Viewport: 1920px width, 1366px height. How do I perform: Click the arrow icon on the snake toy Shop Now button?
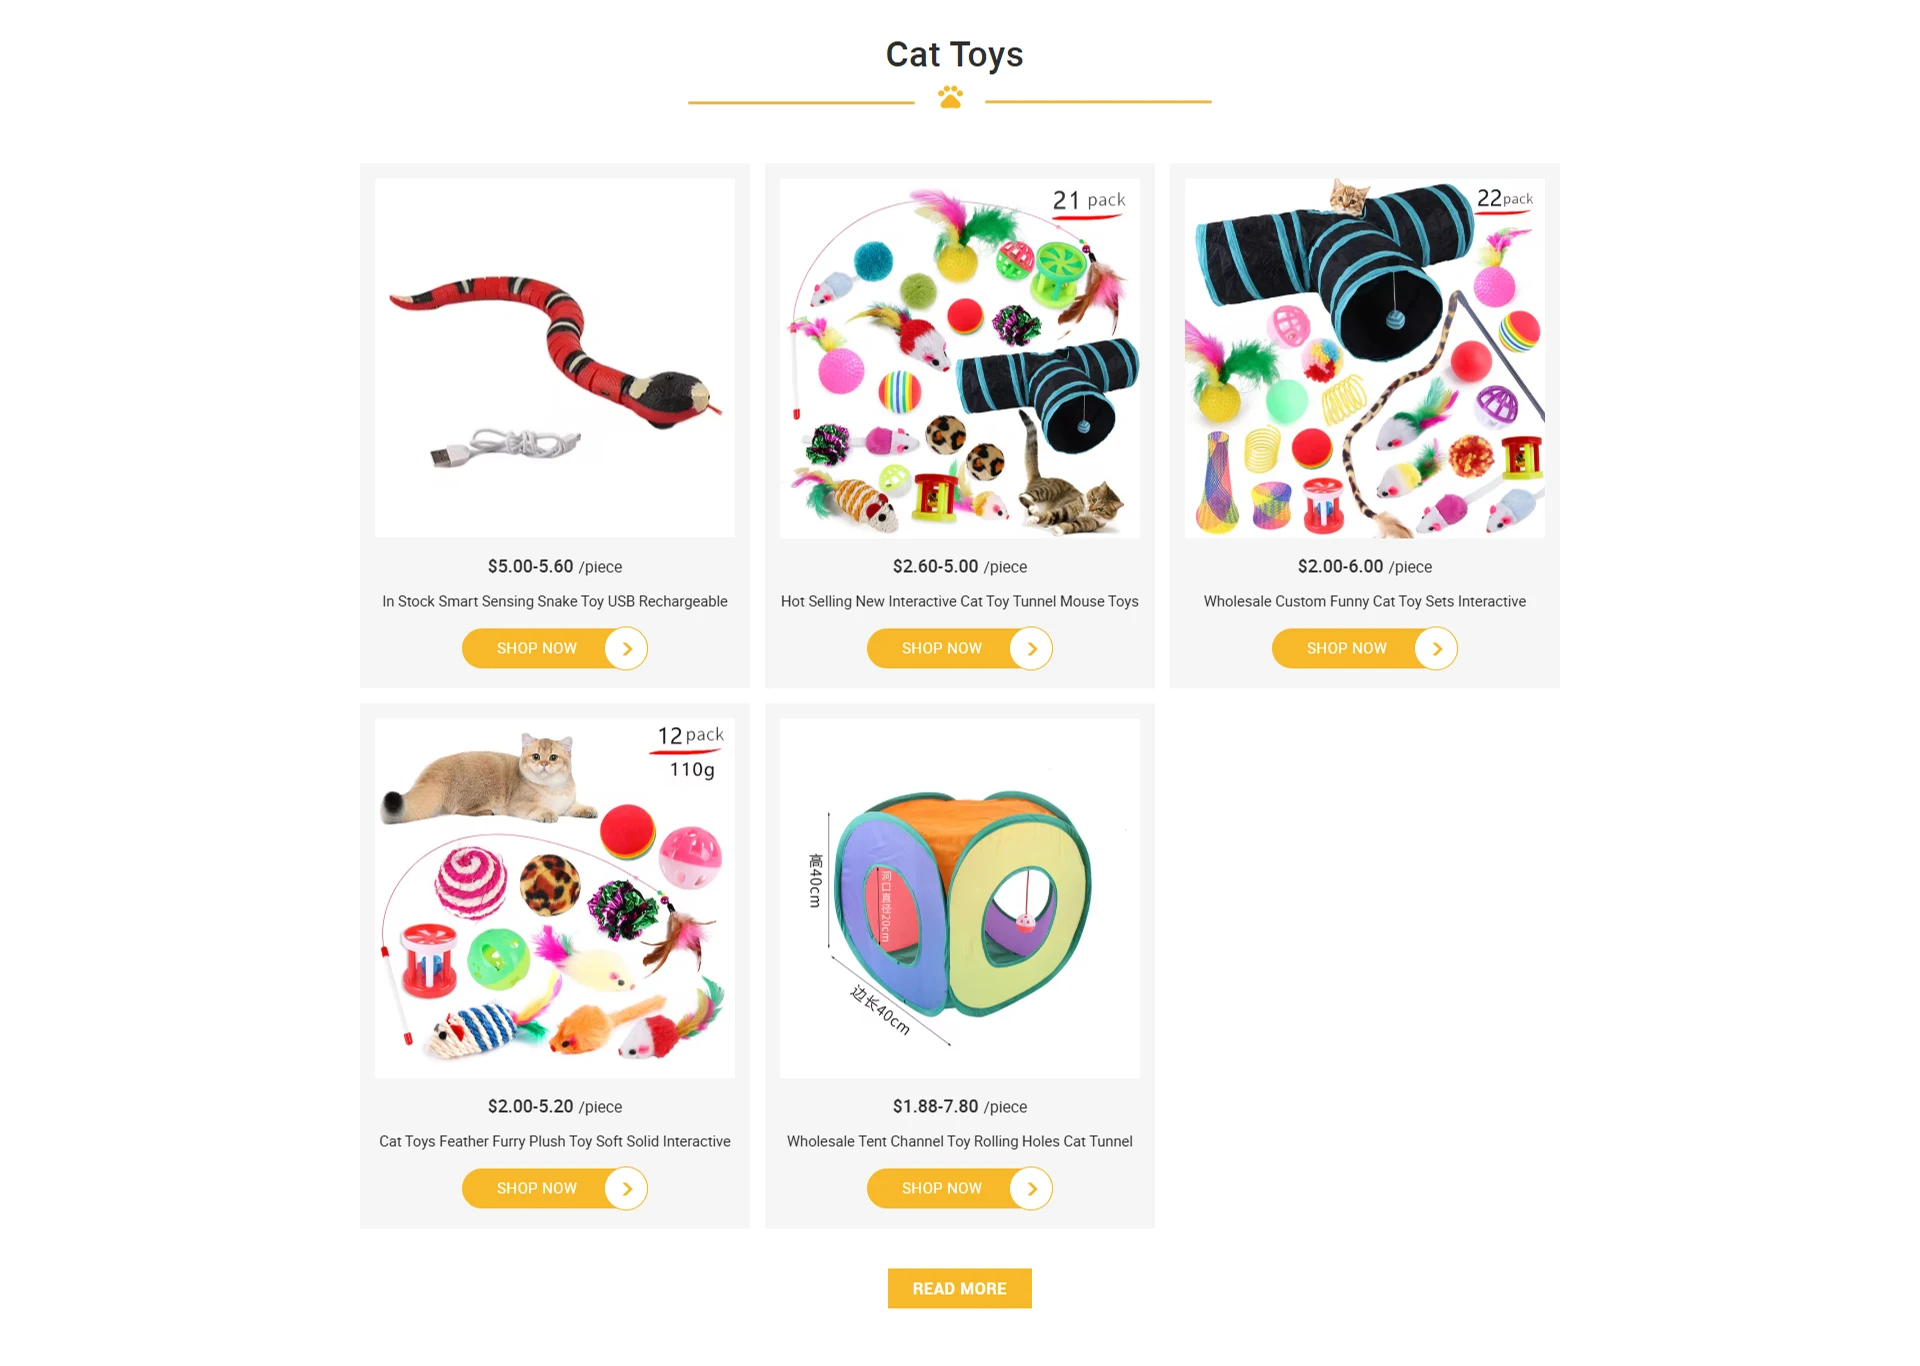pos(627,649)
